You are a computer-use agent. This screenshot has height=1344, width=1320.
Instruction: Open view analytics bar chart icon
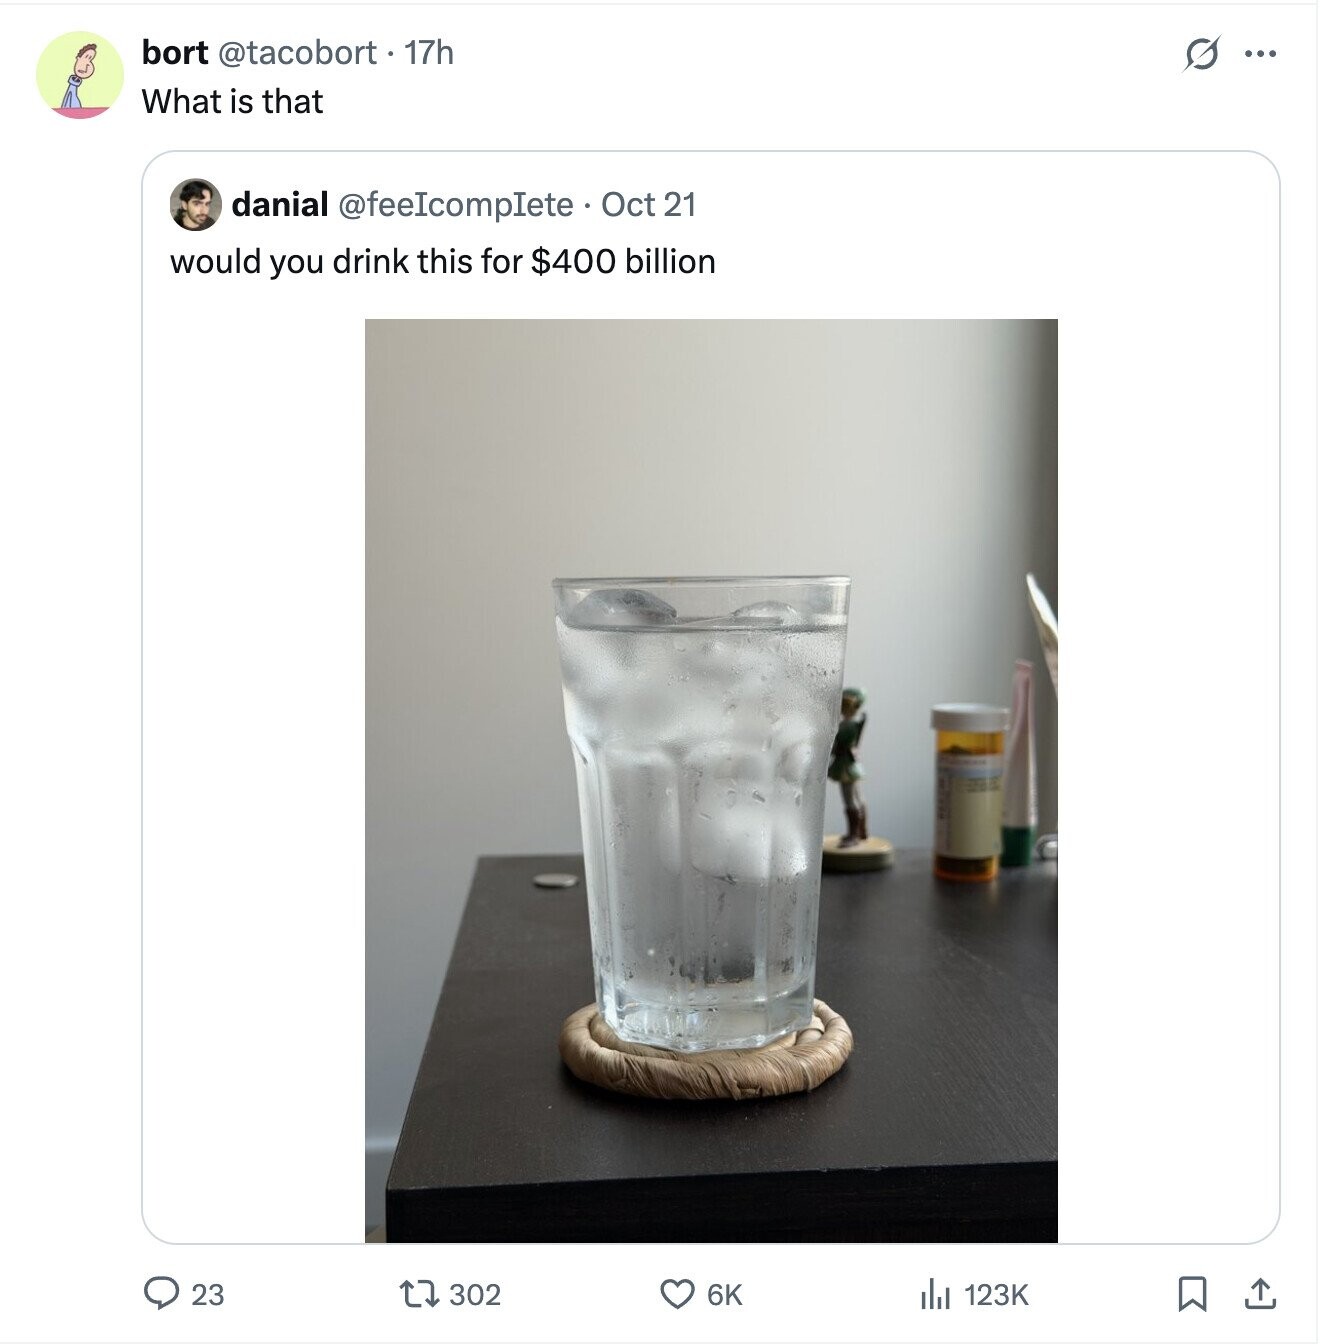[933, 1294]
